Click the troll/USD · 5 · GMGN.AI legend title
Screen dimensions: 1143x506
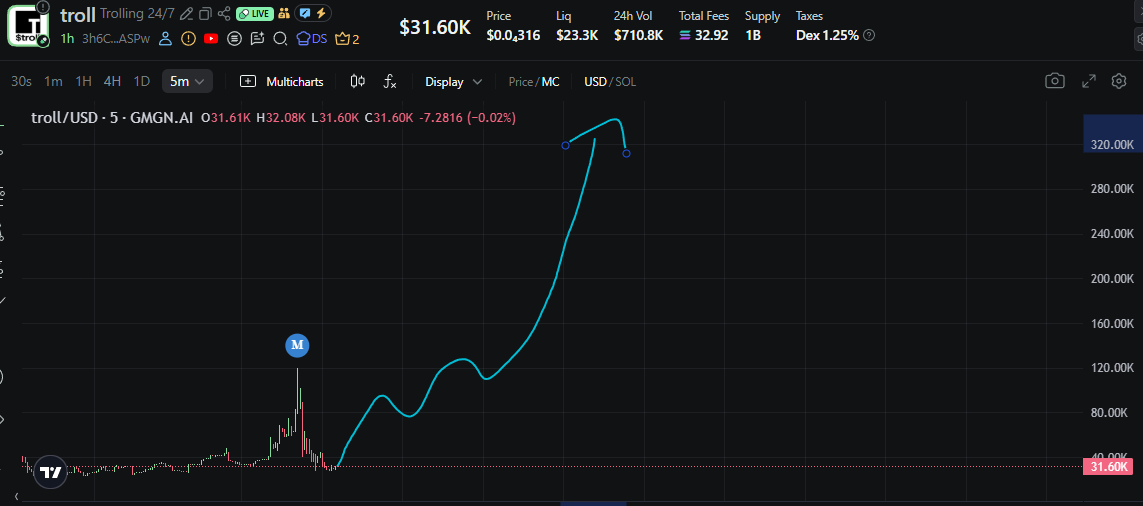tap(112, 117)
